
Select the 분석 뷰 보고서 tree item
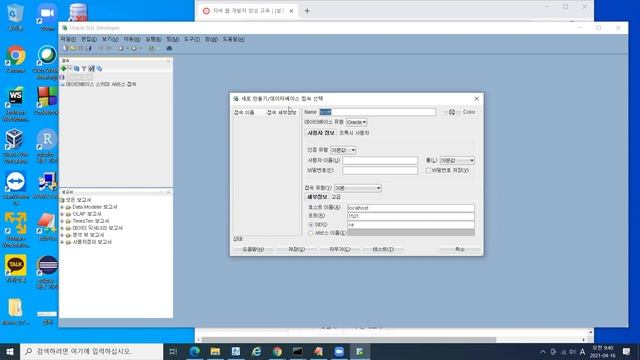pyautogui.click(x=88, y=235)
